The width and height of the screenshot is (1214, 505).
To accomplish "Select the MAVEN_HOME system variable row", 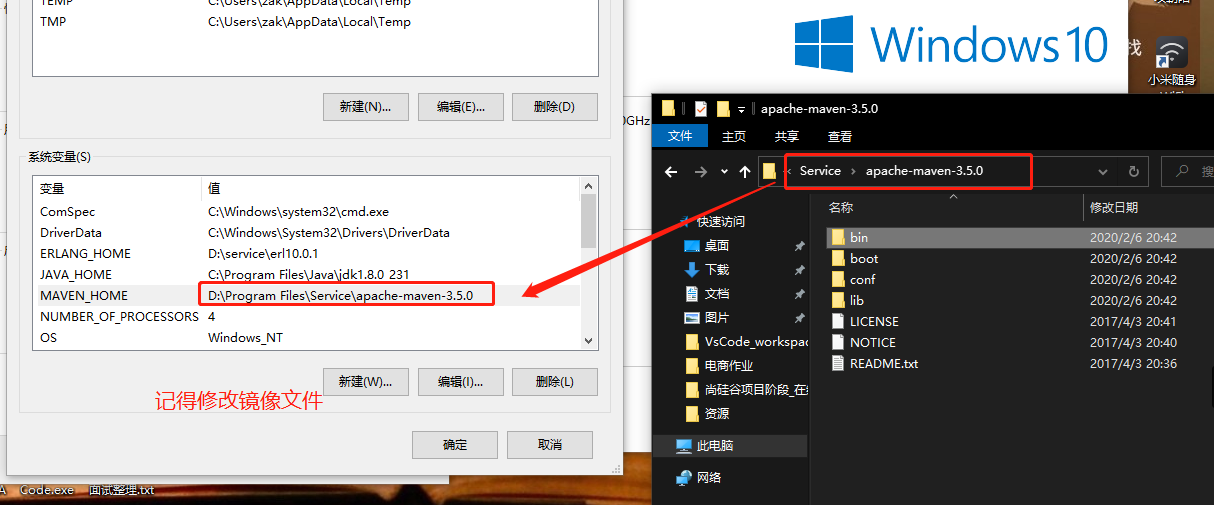I will (x=306, y=295).
